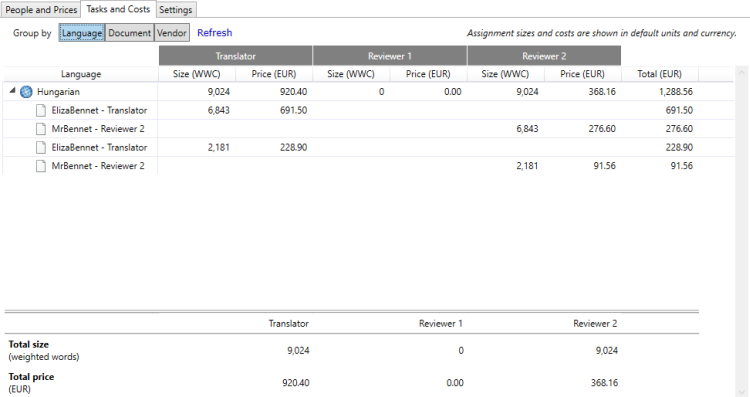Click document icon of MrBennet row with 91.56
The image size is (750, 397).
41,166
